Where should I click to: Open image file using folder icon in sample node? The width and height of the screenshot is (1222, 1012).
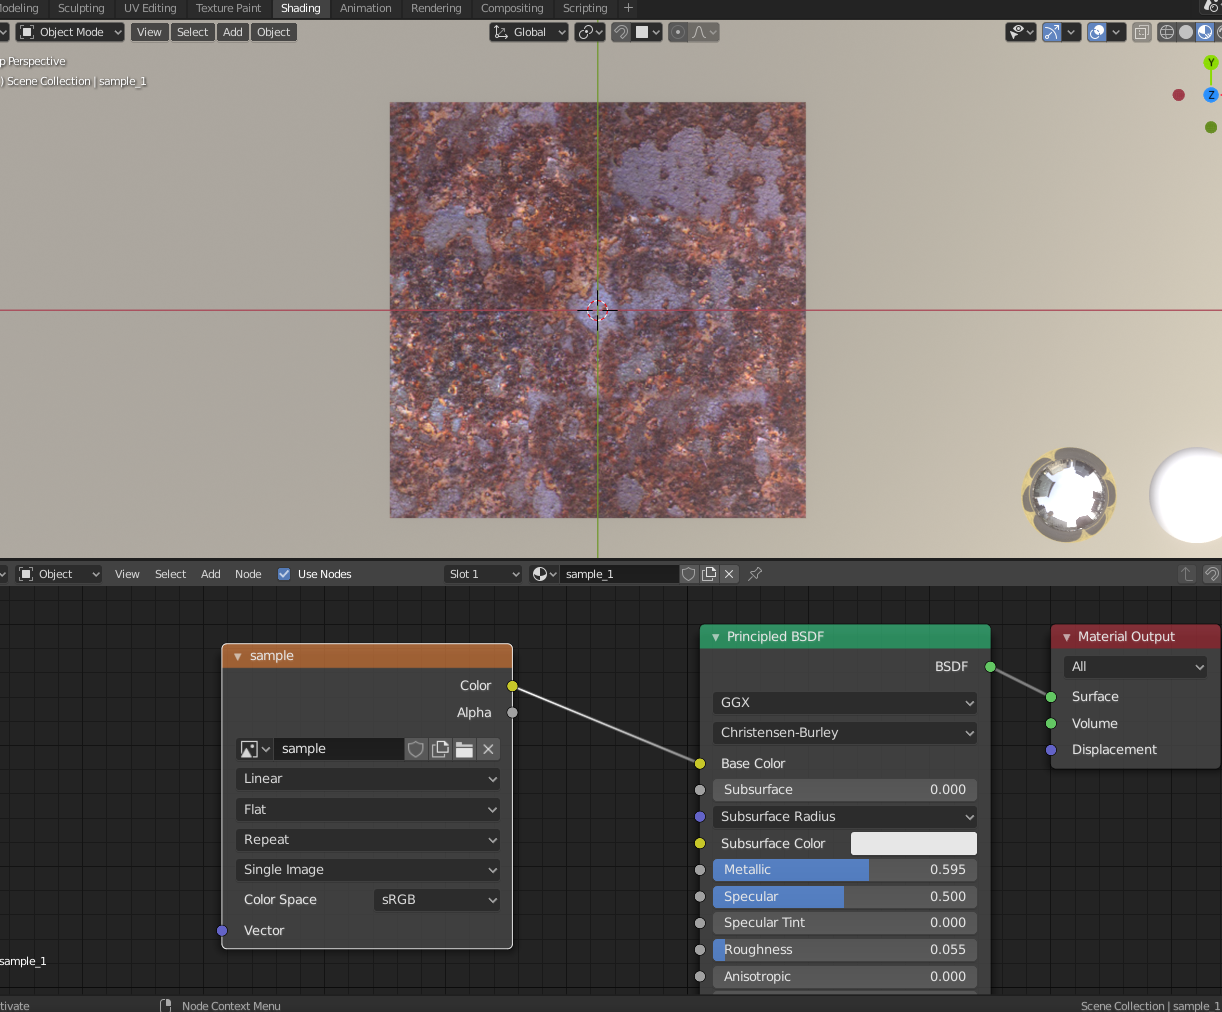[464, 749]
